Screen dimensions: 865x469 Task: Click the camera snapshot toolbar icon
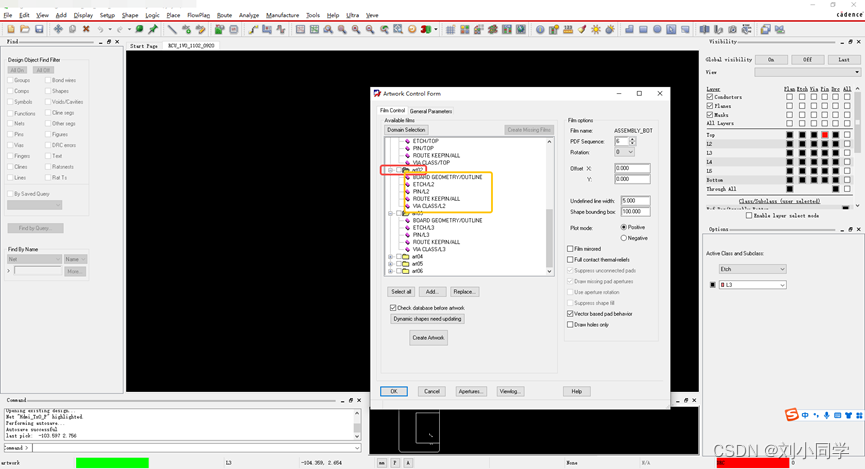click(733, 29)
